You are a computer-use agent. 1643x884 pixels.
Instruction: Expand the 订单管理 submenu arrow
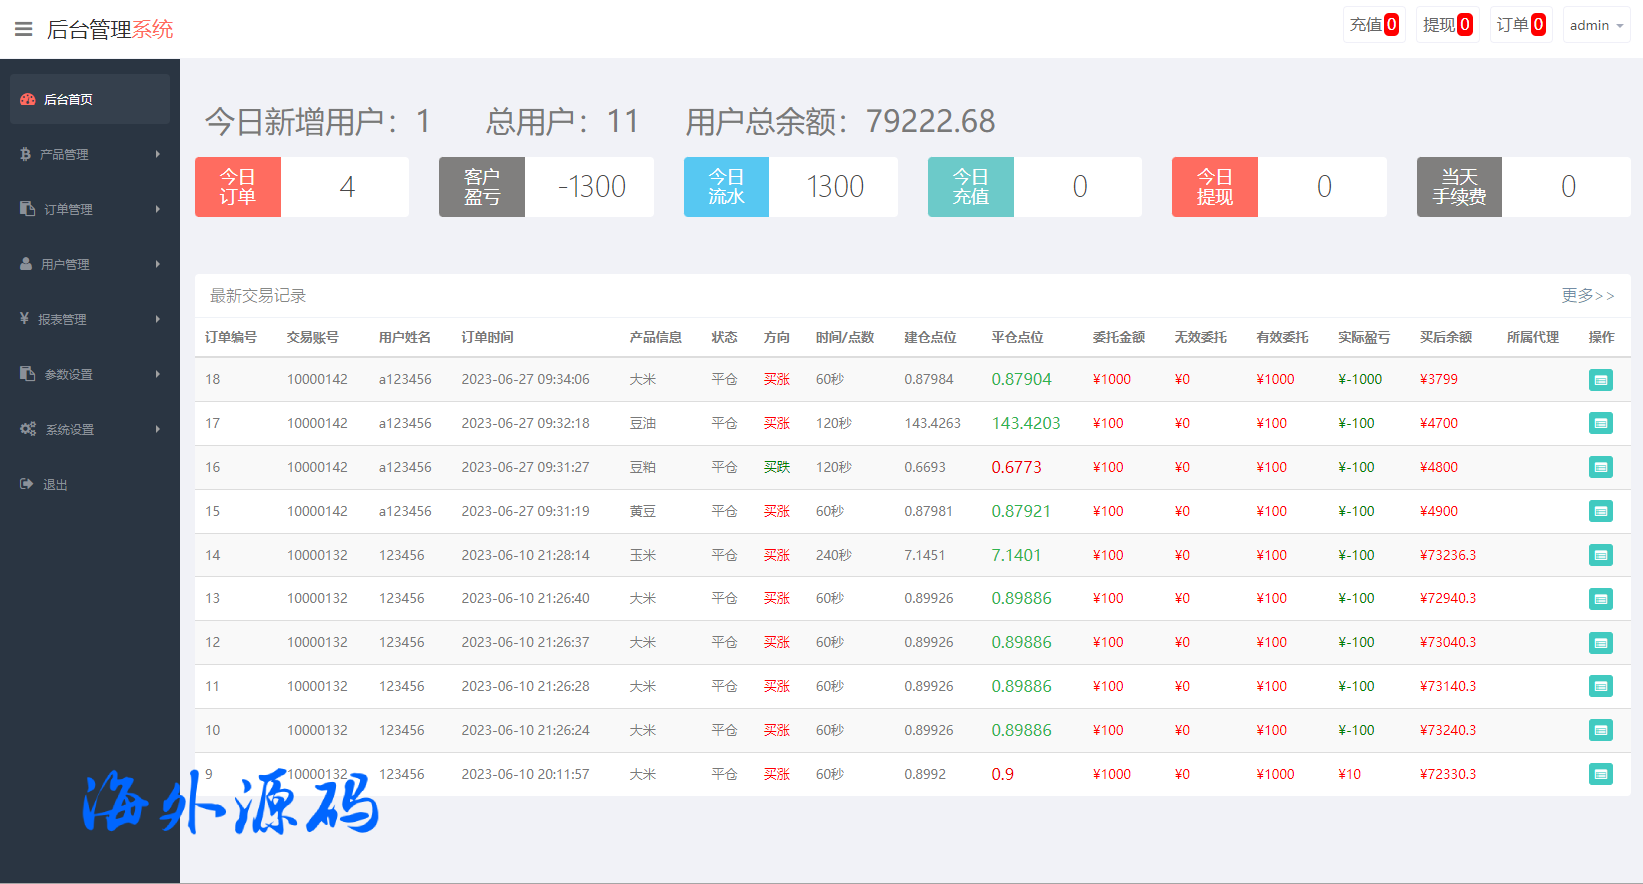tap(158, 209)
